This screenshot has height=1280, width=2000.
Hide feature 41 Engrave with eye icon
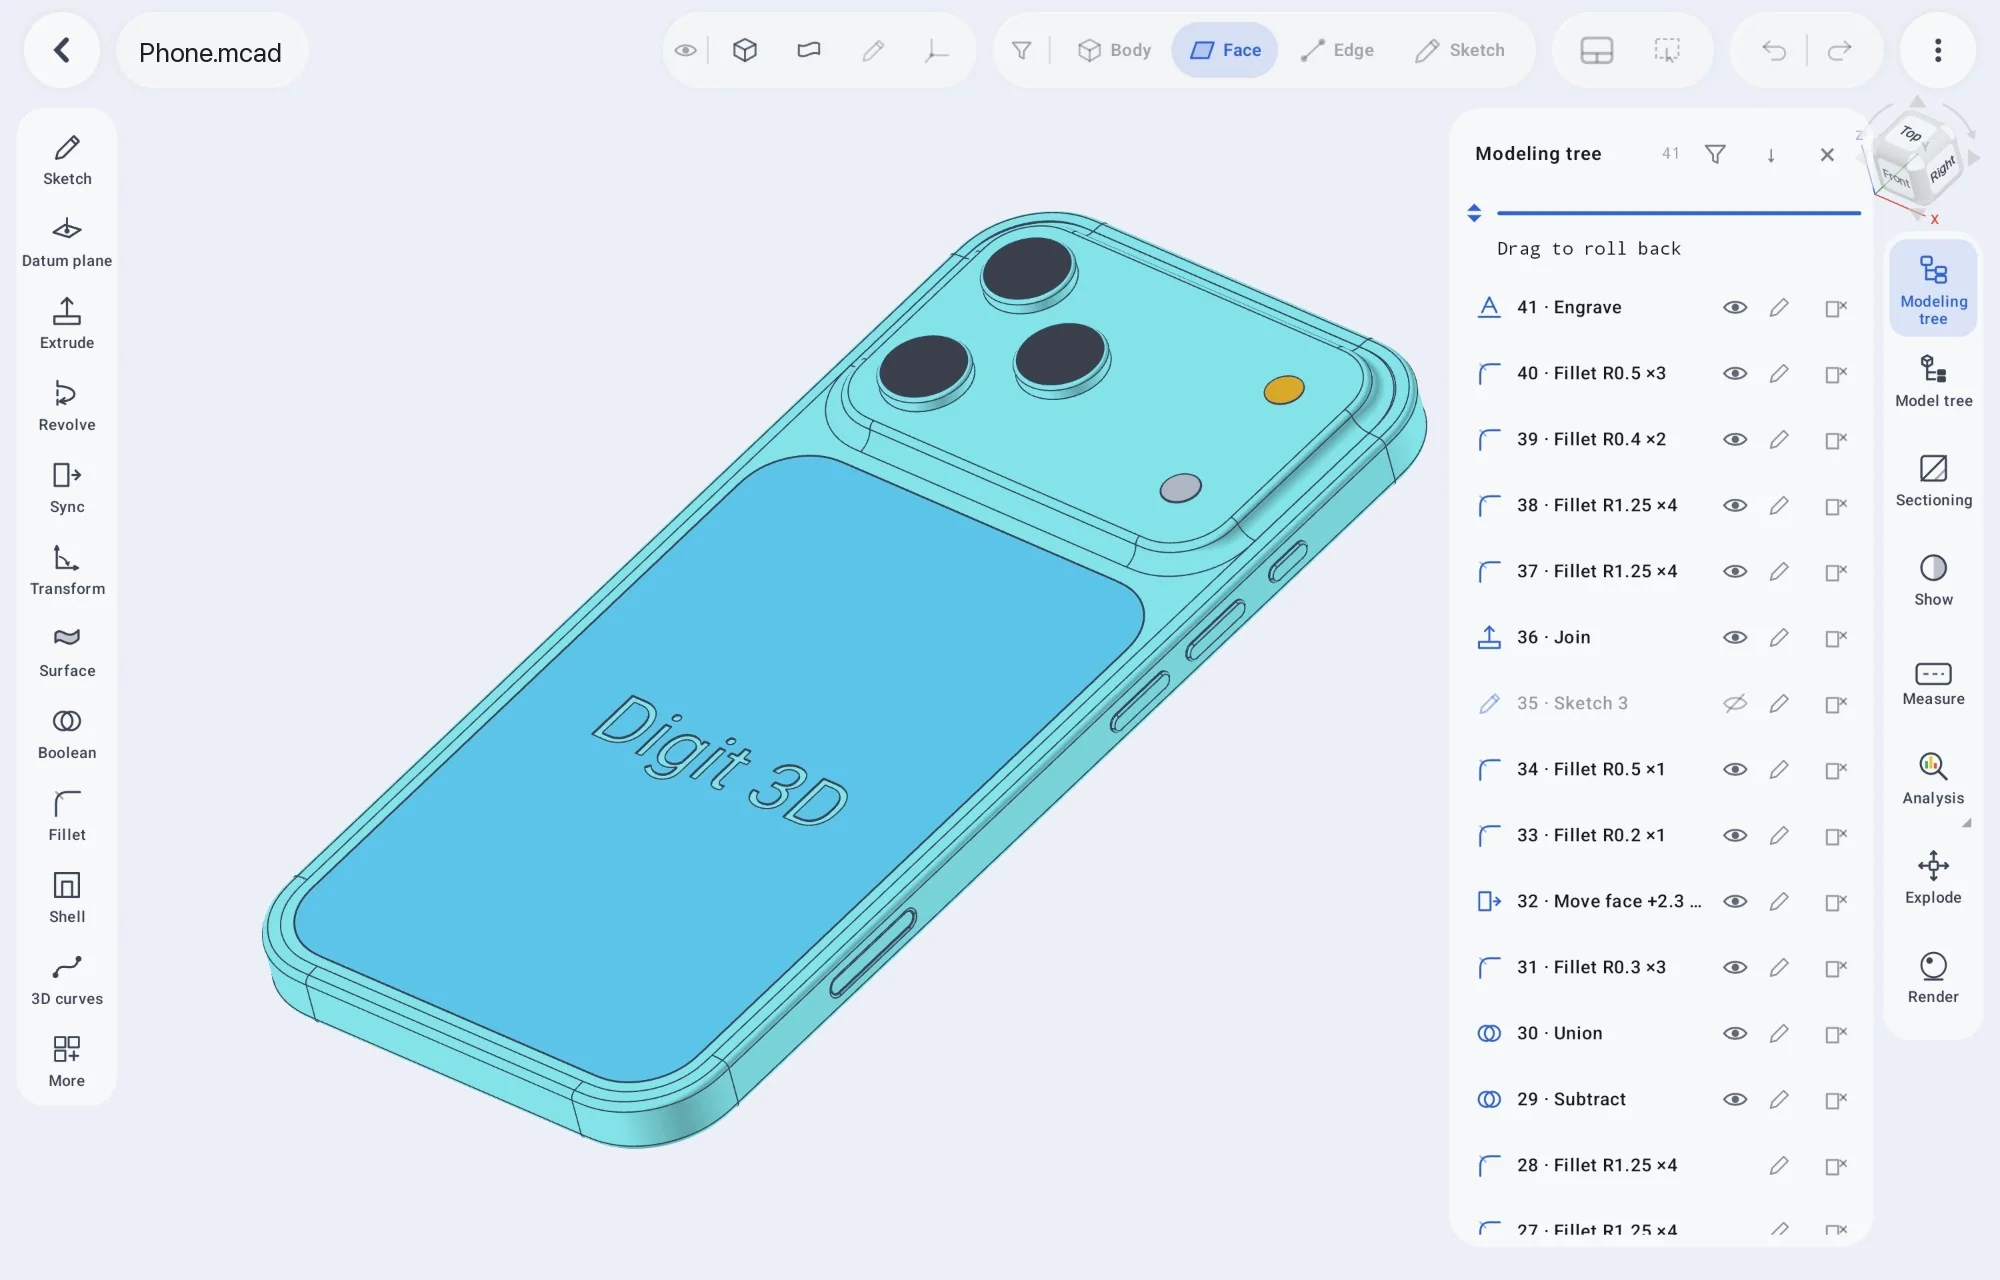coord(1735,307)
